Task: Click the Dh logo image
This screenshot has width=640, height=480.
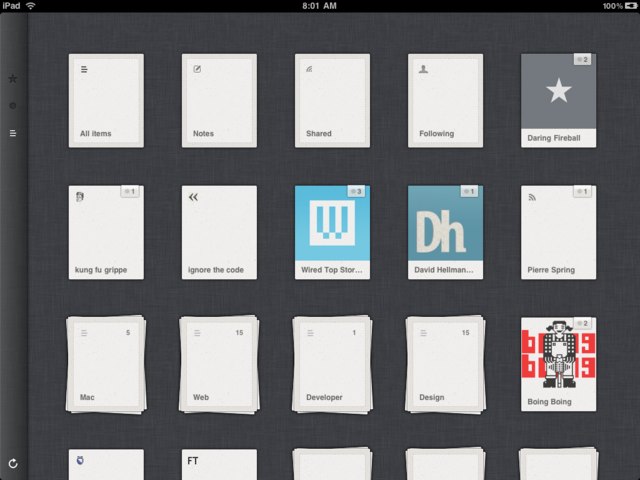Action: pos(443,231)
